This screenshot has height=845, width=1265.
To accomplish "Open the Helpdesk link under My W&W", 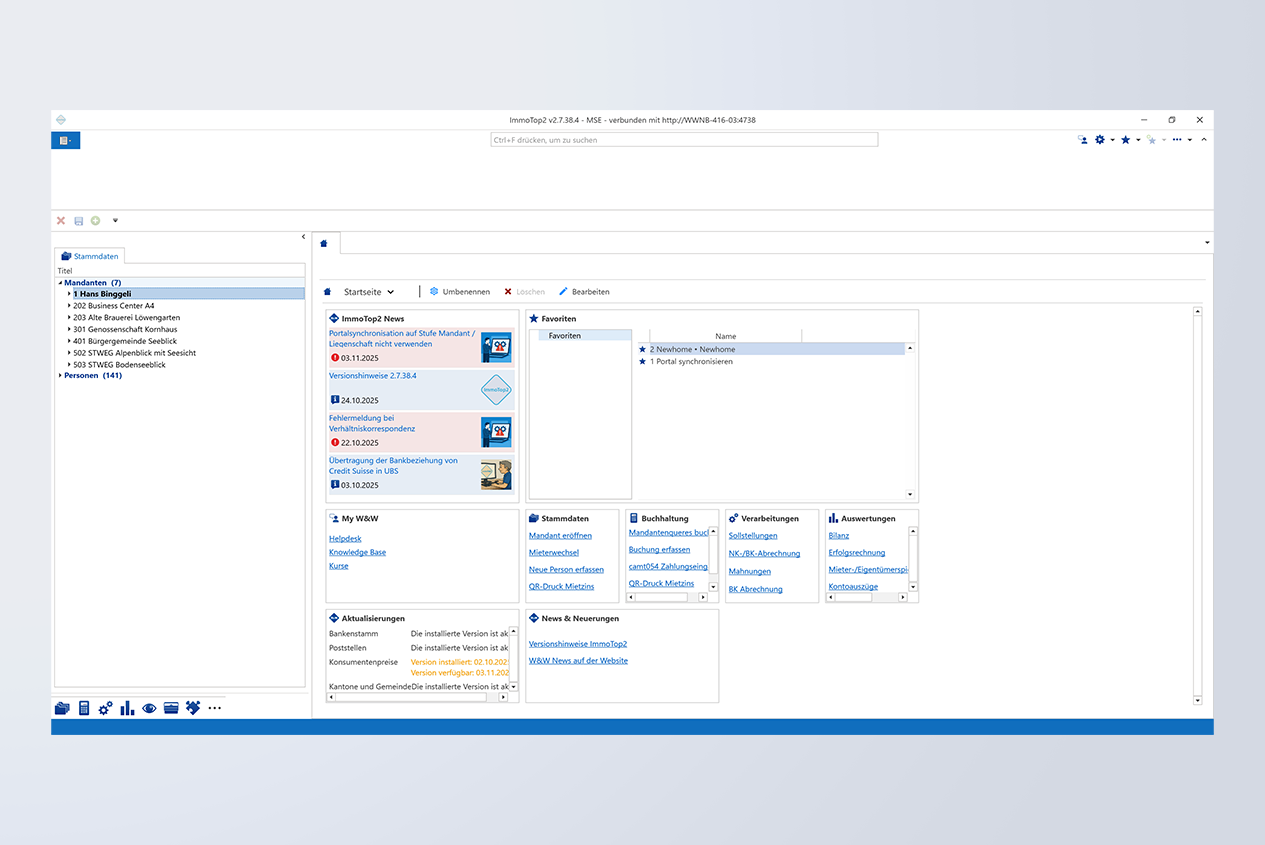I will pyautogui.click(x=345, y=538).
